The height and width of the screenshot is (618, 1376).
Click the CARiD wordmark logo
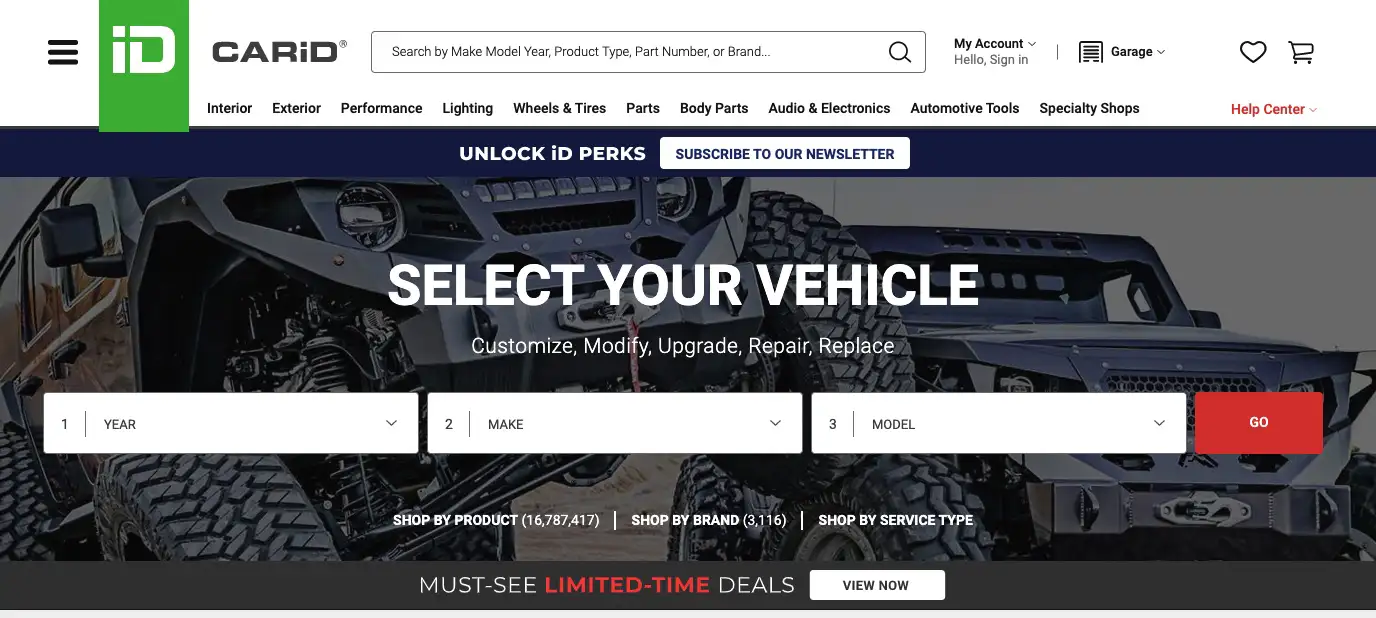pos(279,52)
